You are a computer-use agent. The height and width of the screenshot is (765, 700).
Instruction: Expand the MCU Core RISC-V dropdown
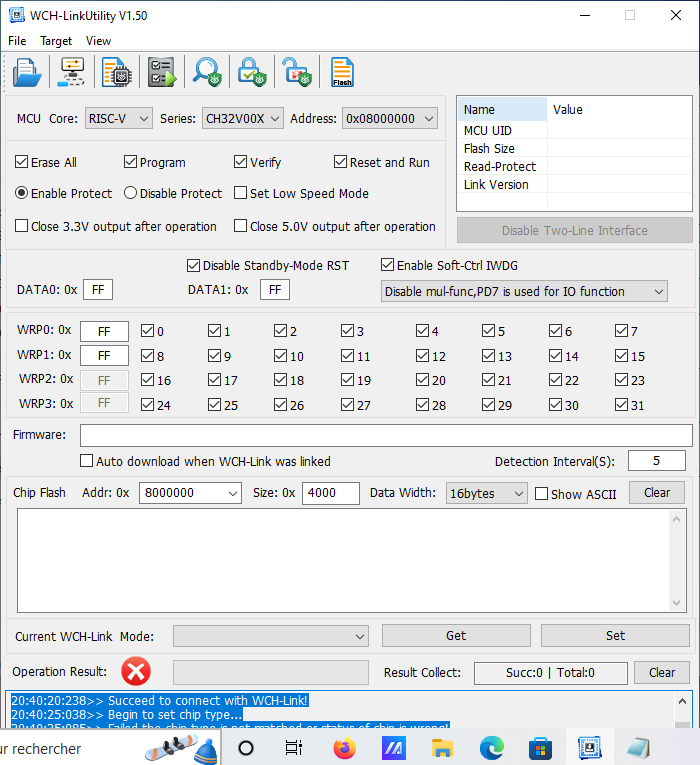pos(118,118)
